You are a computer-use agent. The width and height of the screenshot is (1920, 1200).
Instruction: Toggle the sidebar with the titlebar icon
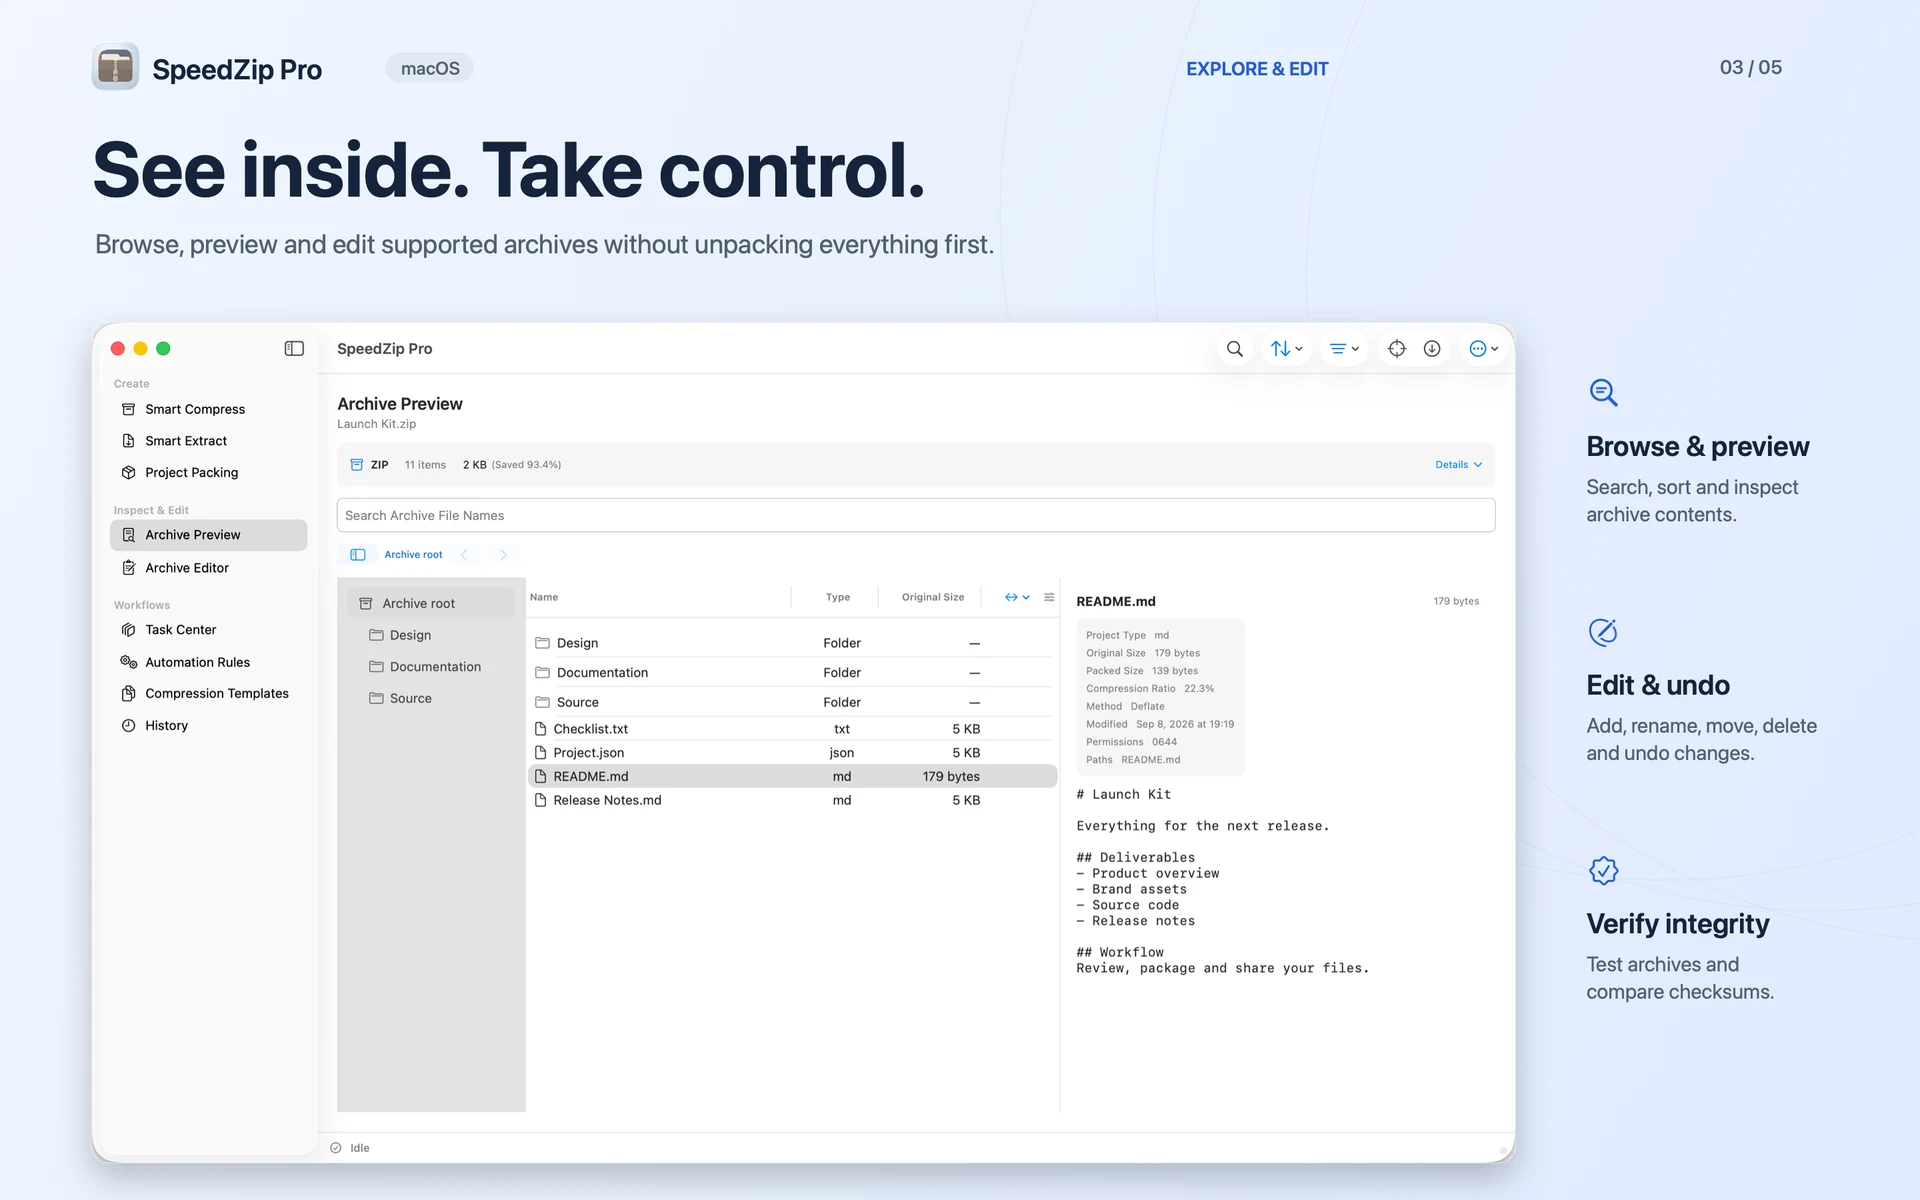tap(294, 348)
